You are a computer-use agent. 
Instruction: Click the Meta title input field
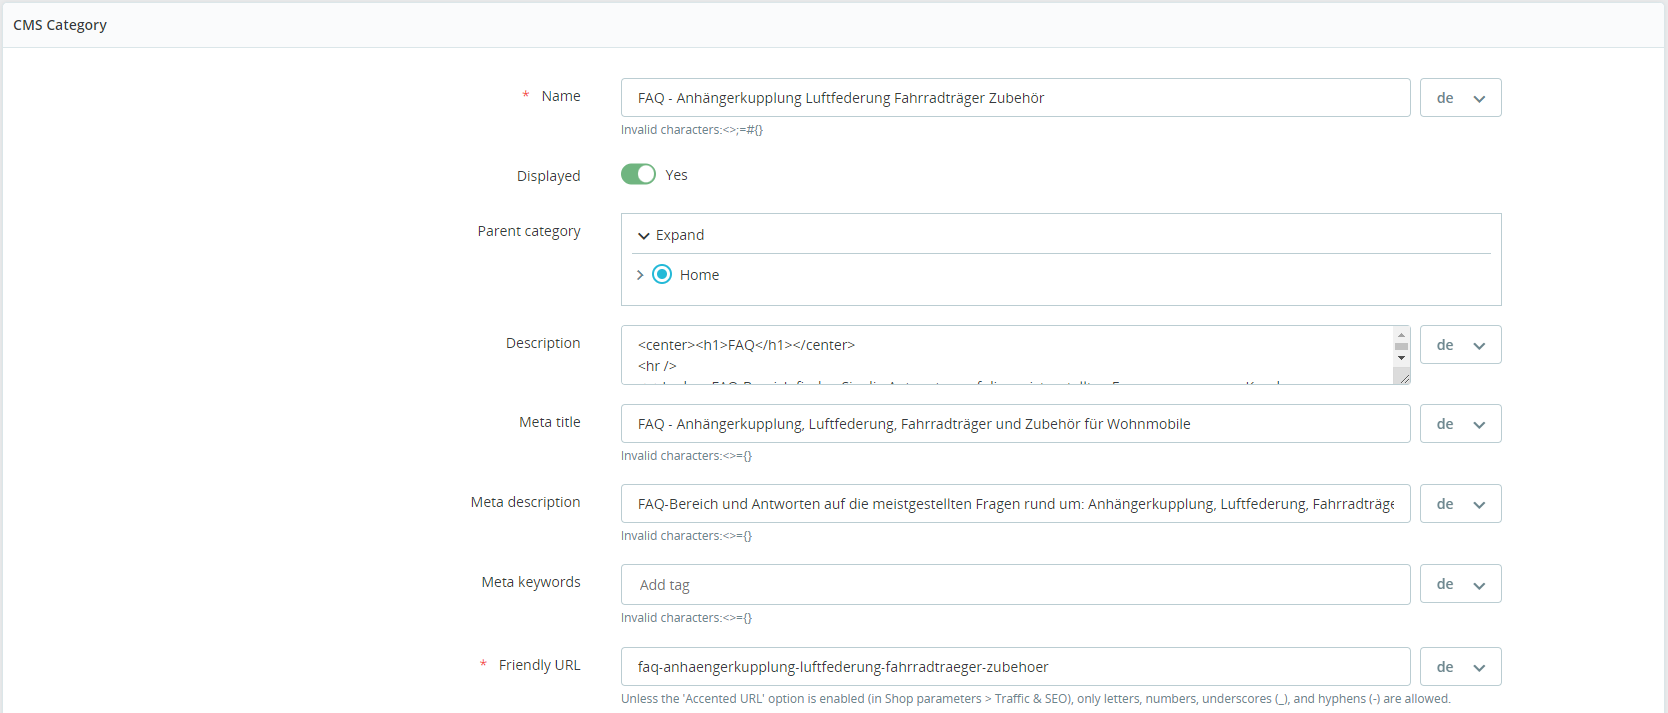pos(1015,424)
